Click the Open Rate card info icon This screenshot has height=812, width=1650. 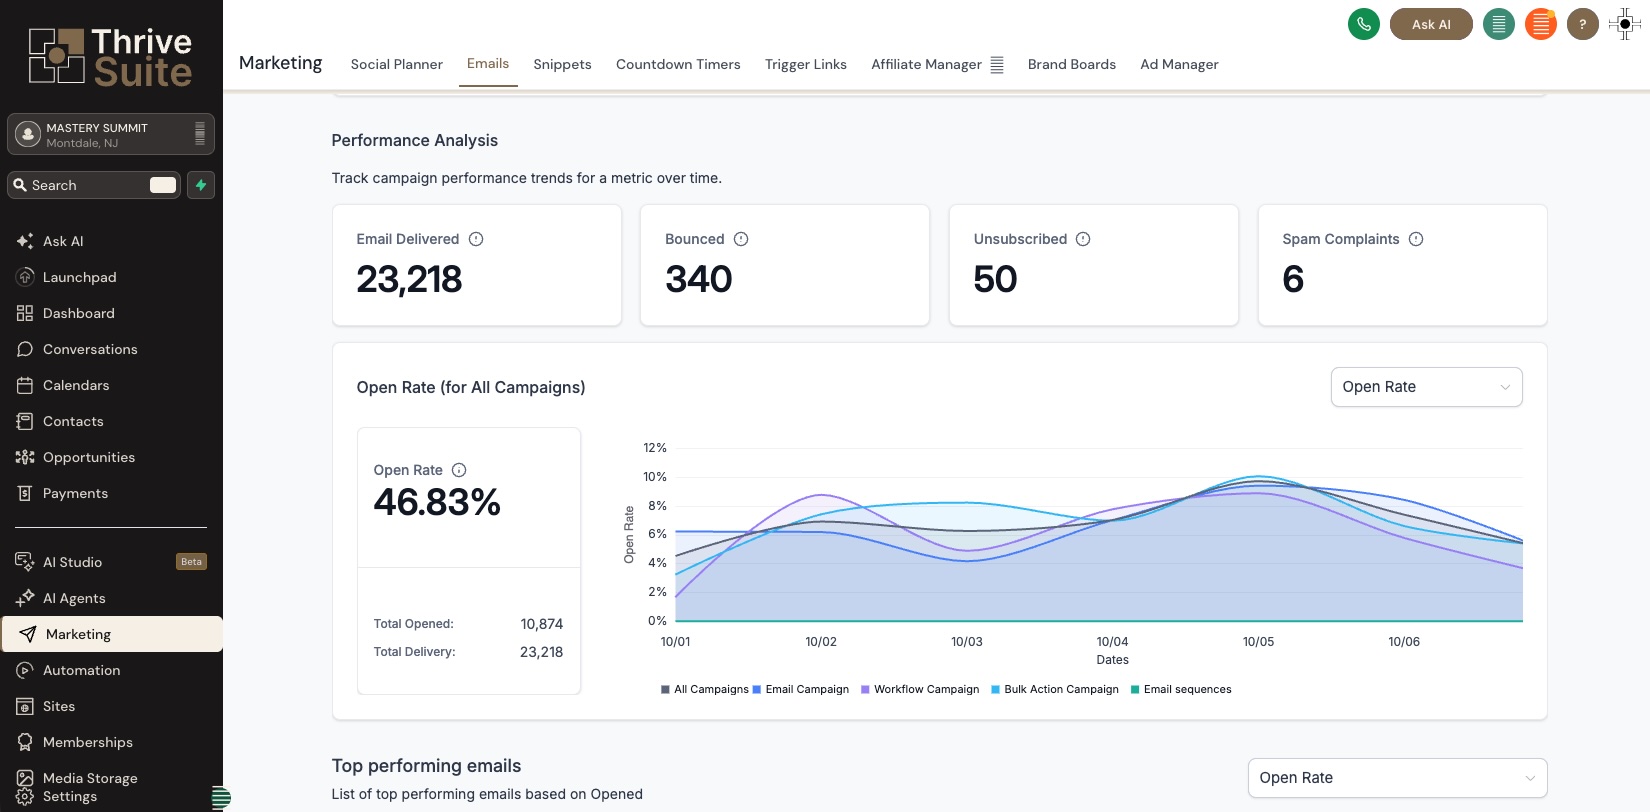tap(459, 470)
